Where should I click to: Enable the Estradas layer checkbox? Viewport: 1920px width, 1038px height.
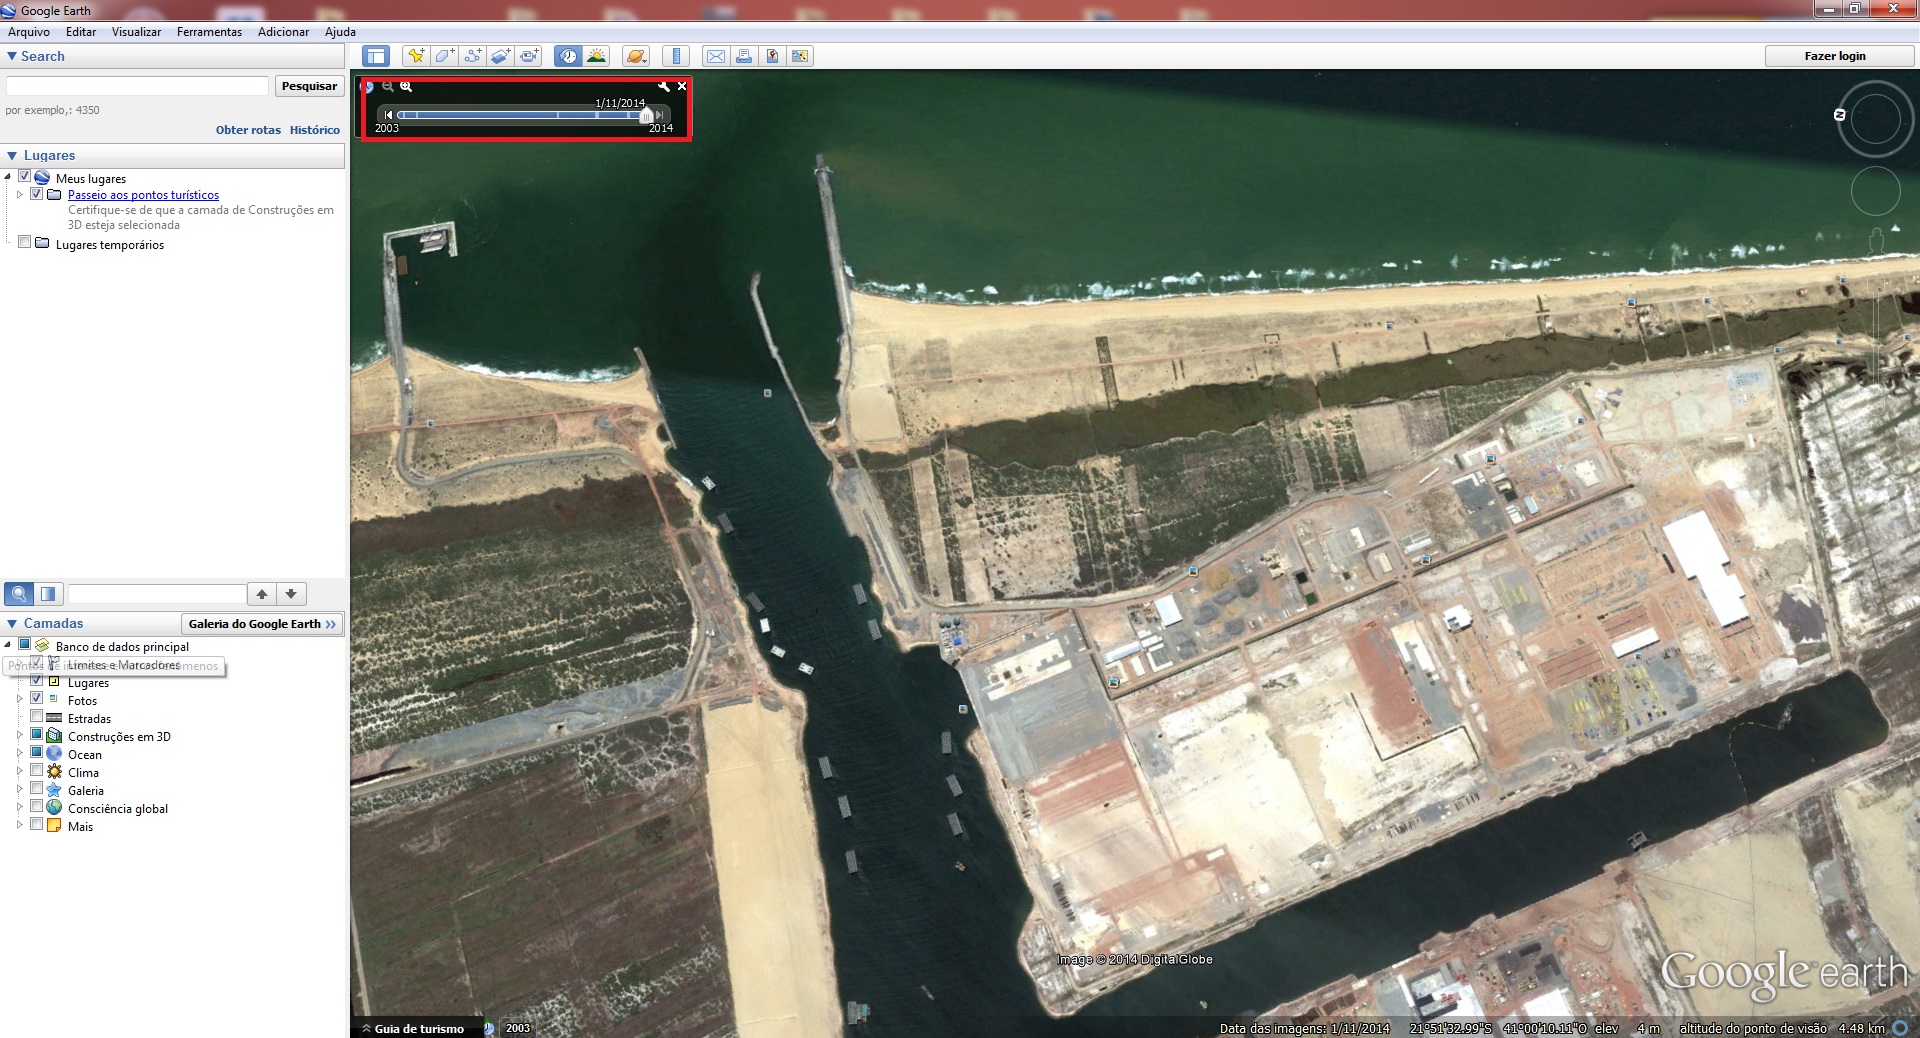[x=37, y=716]
